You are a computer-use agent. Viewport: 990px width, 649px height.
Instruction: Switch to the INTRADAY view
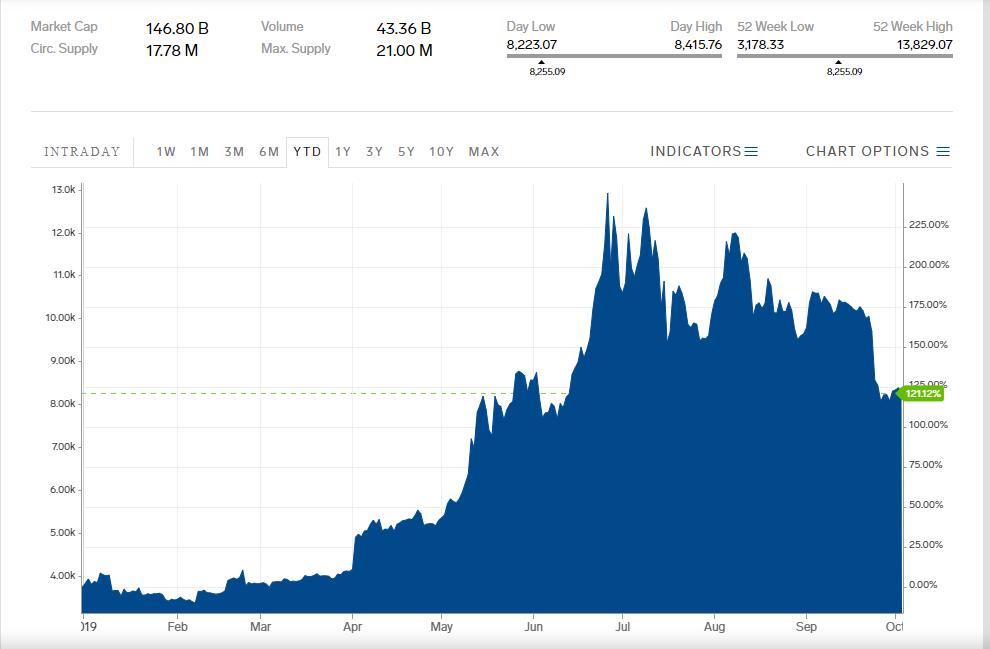(81, 151)
